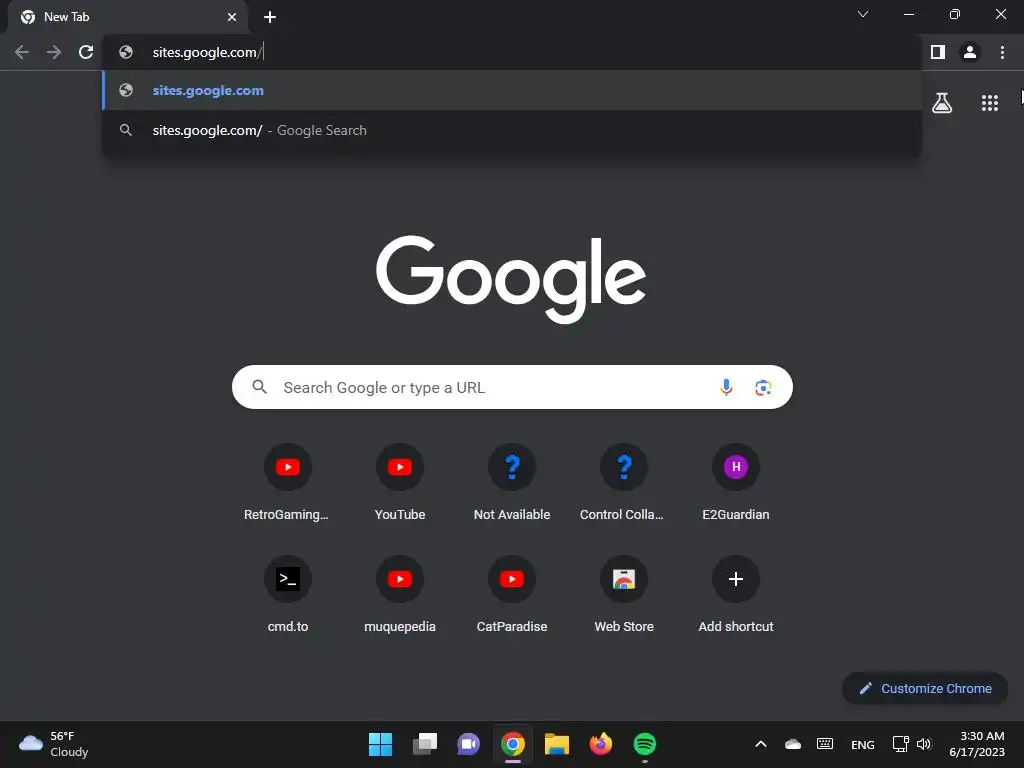Click the Chrome taskbar icon
This screenshot has height=768, width=1024.
[513, 744]
